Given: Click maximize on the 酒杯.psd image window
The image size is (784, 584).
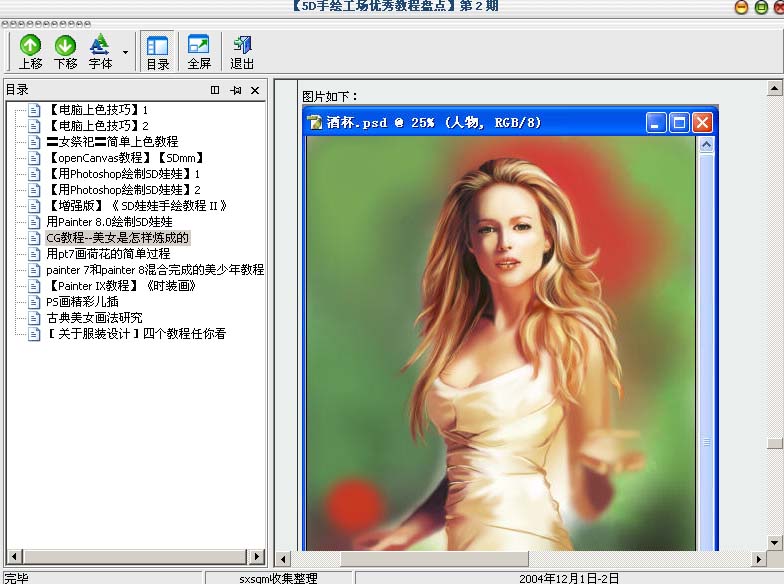Looking at the screenshot, I should pos(679,122).
